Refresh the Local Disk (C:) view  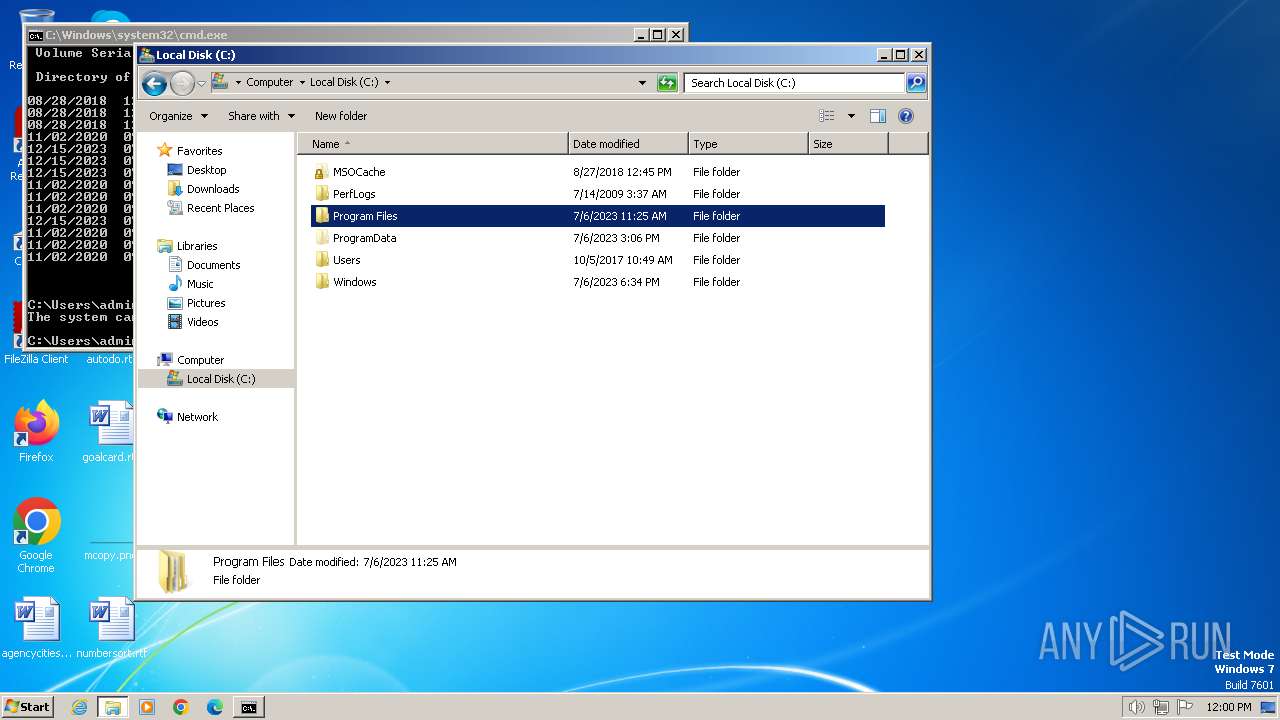(x=667, y=83)
